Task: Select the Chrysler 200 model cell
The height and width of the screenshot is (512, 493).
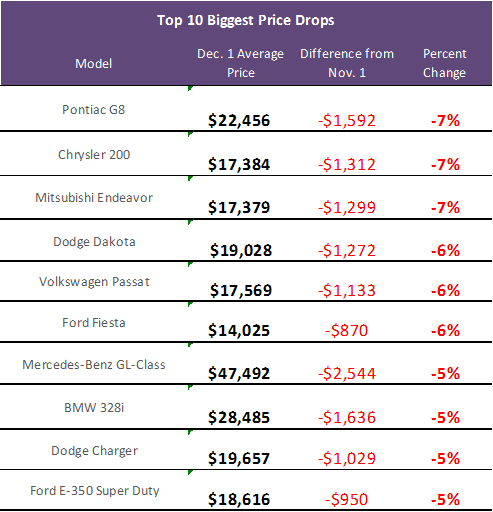Action: pos(94,155)
